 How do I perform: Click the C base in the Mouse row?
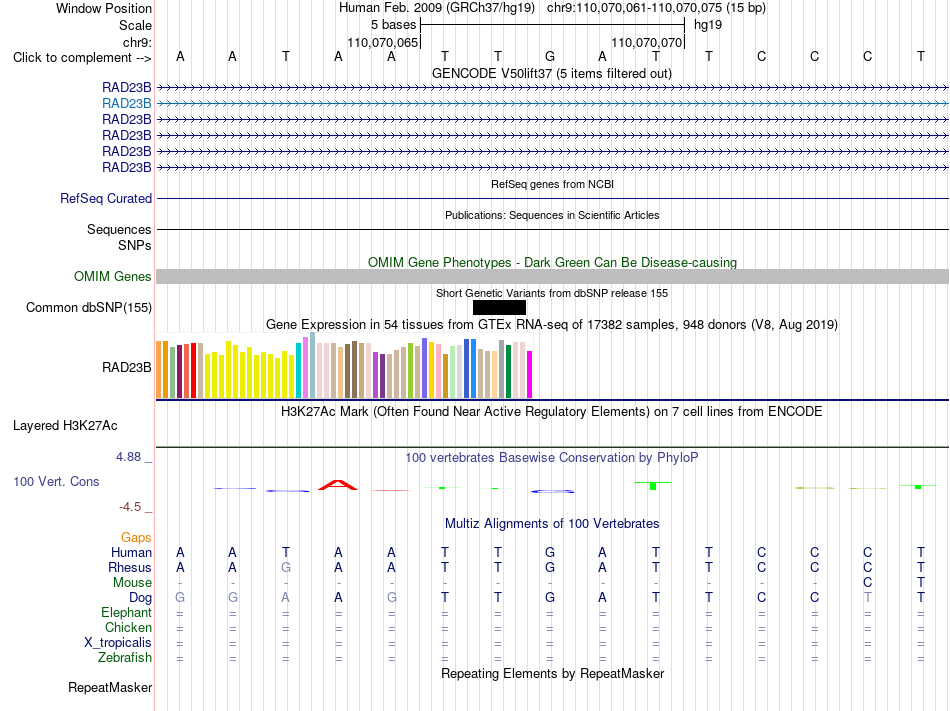(867, 583)
